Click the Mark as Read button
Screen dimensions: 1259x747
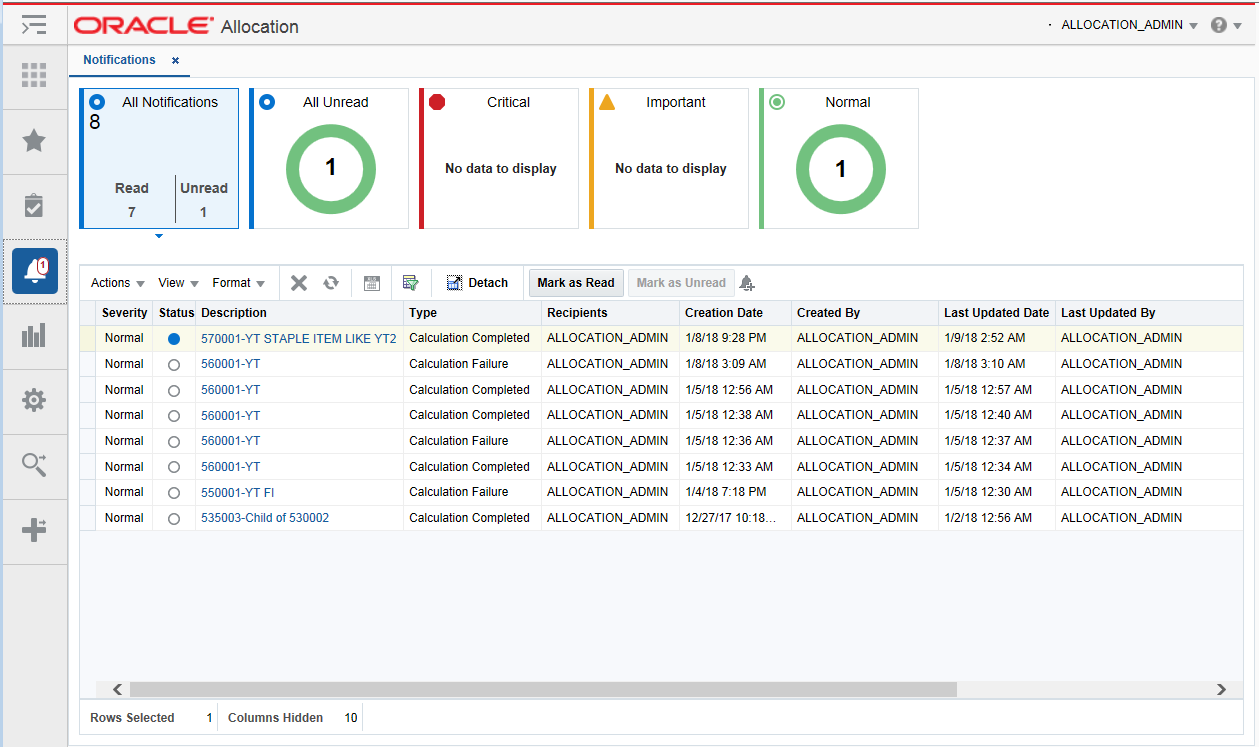point(576,283)
